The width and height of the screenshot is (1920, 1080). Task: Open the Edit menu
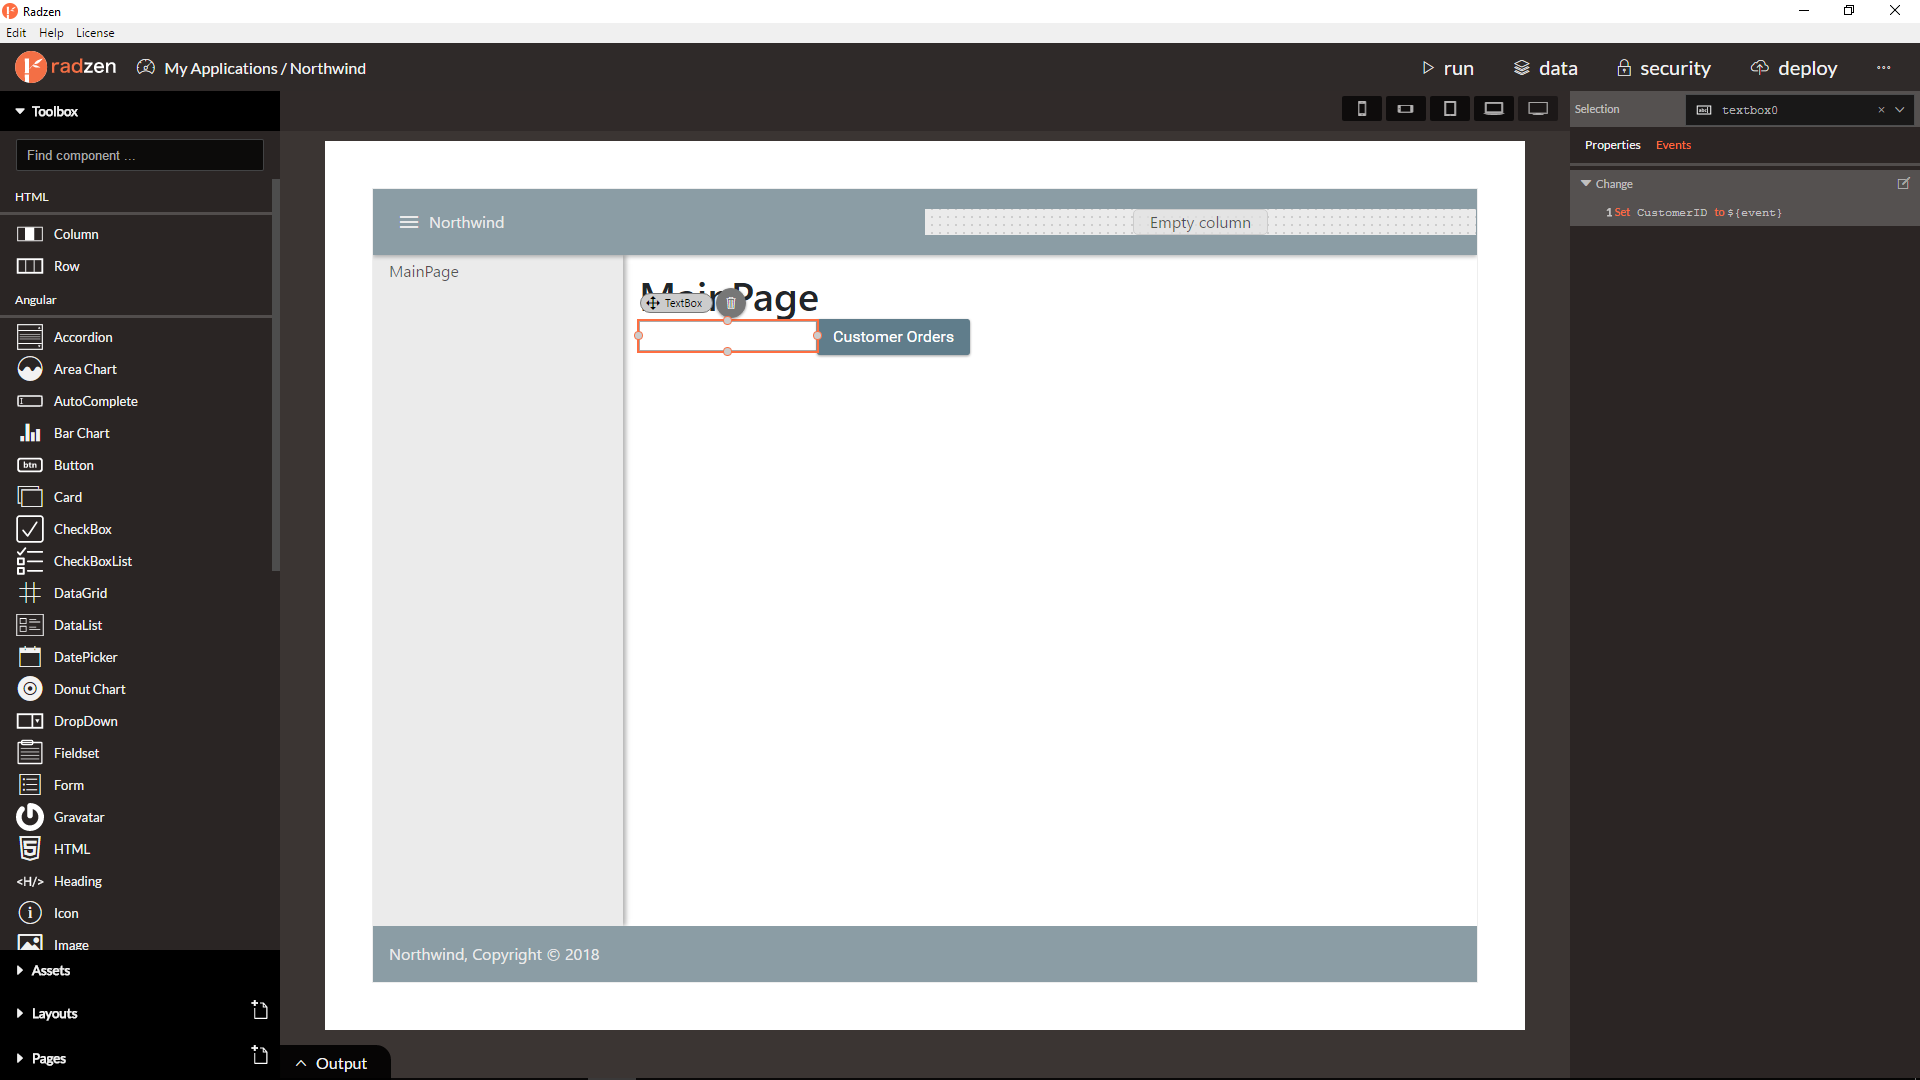(x=16, y=32)
